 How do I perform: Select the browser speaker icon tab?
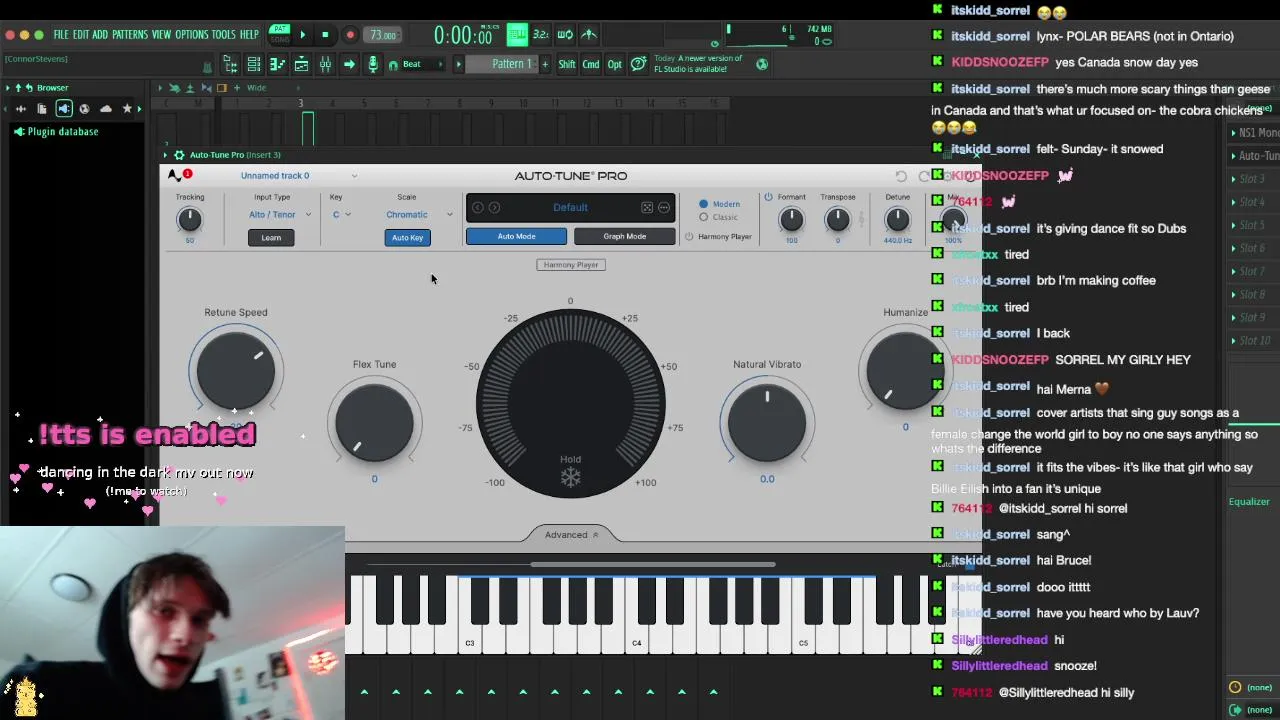63,108
